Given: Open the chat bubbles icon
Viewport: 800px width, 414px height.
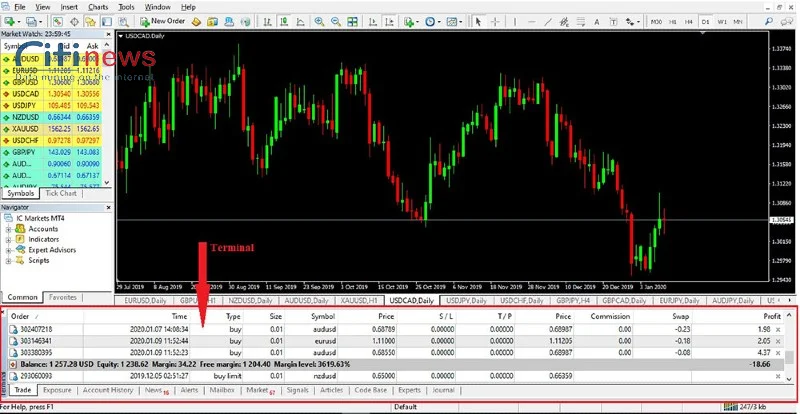Looking at the screenshot, I should pos(786,21).
